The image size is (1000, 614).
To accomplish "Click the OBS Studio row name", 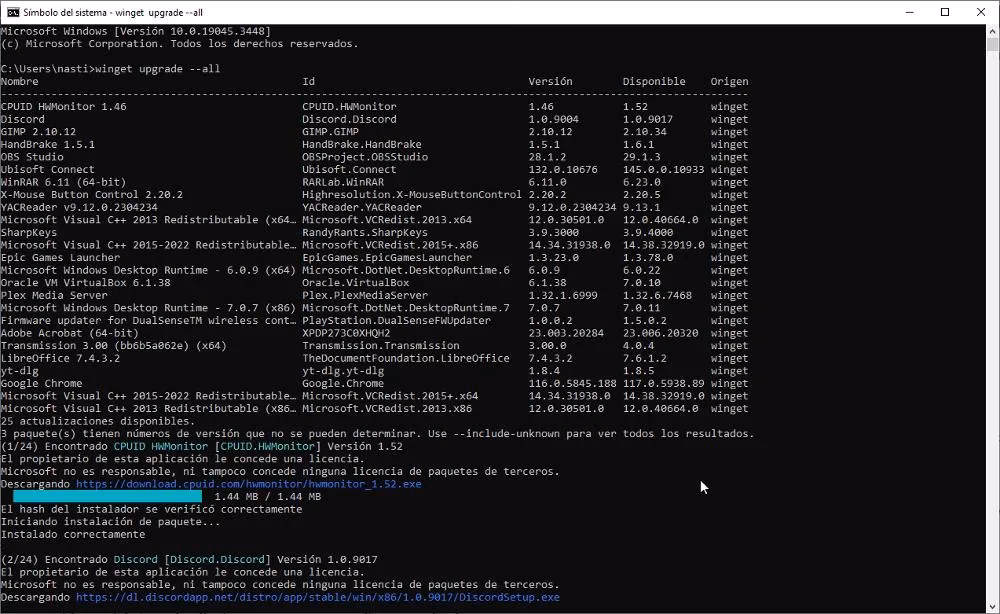I will pos(32,157).
